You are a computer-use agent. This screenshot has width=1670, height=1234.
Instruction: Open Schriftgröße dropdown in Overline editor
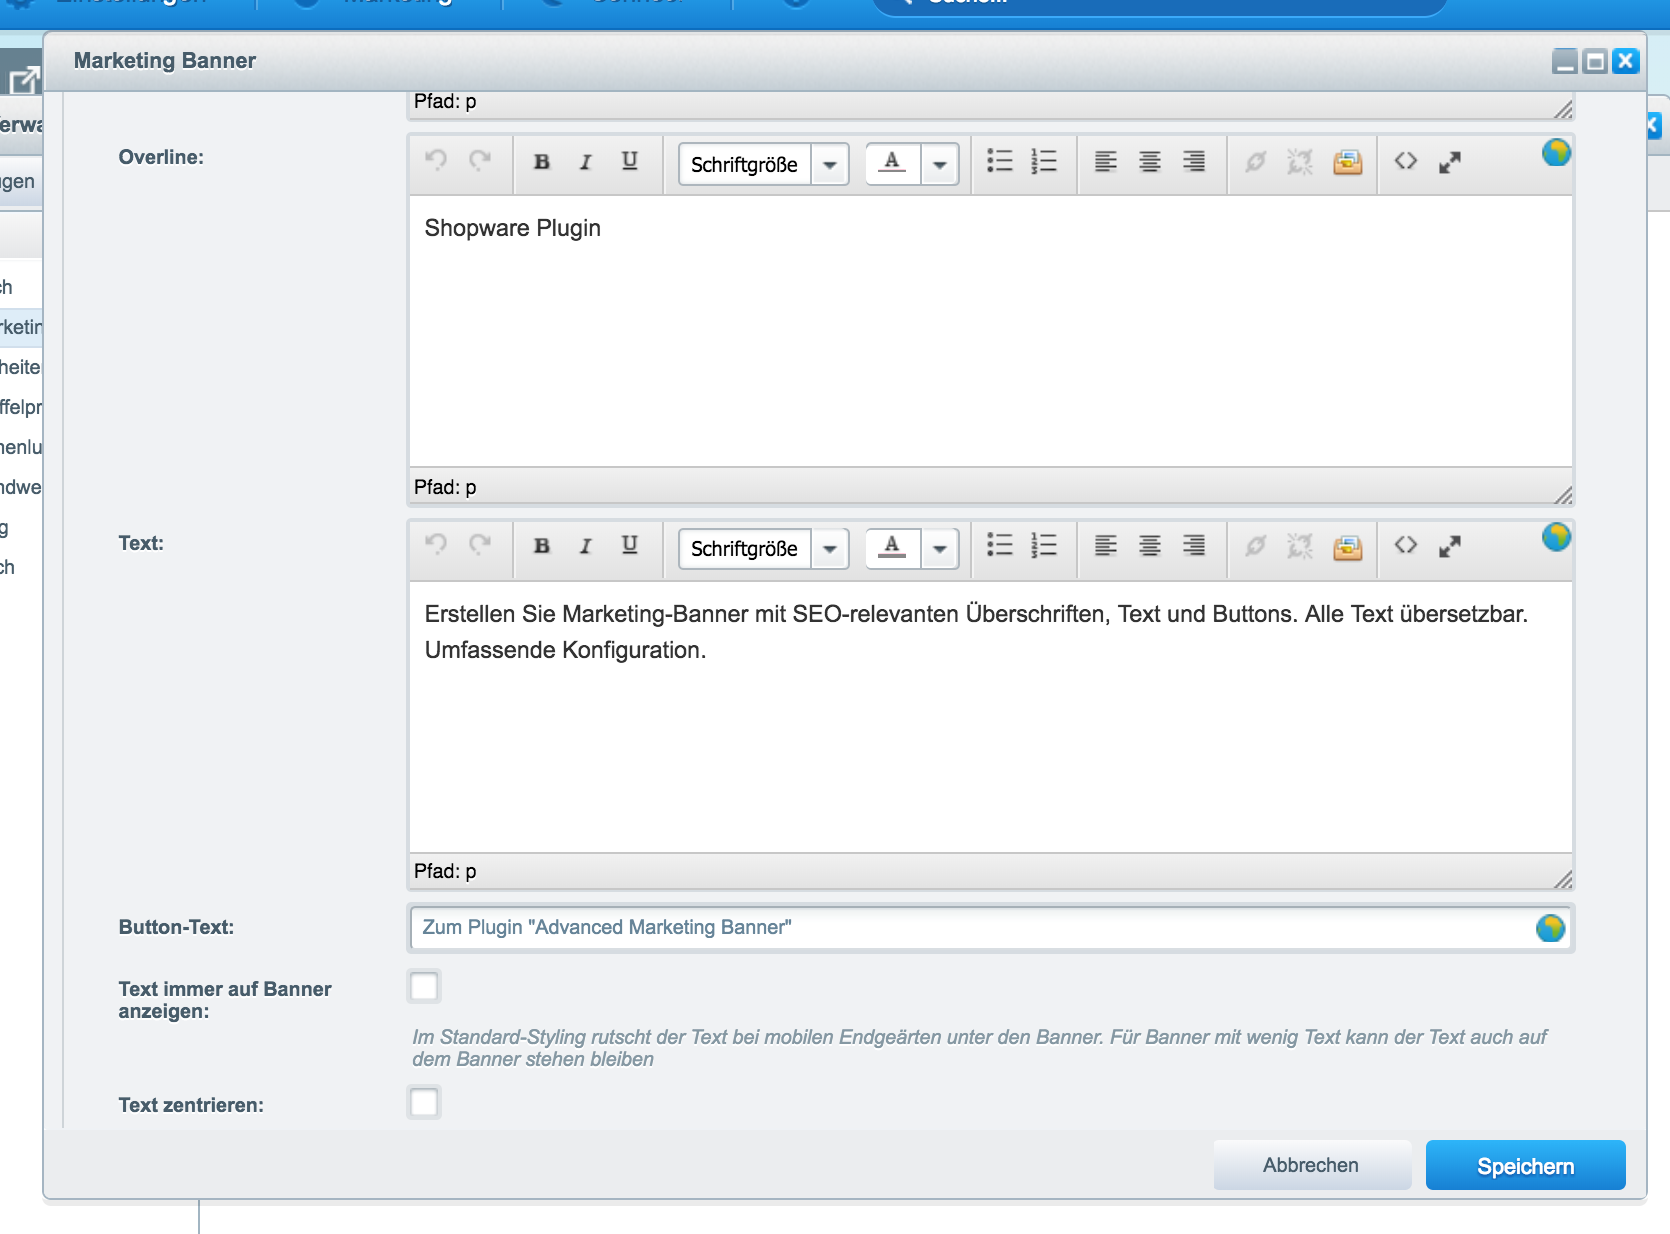click(x=830, y=164)
